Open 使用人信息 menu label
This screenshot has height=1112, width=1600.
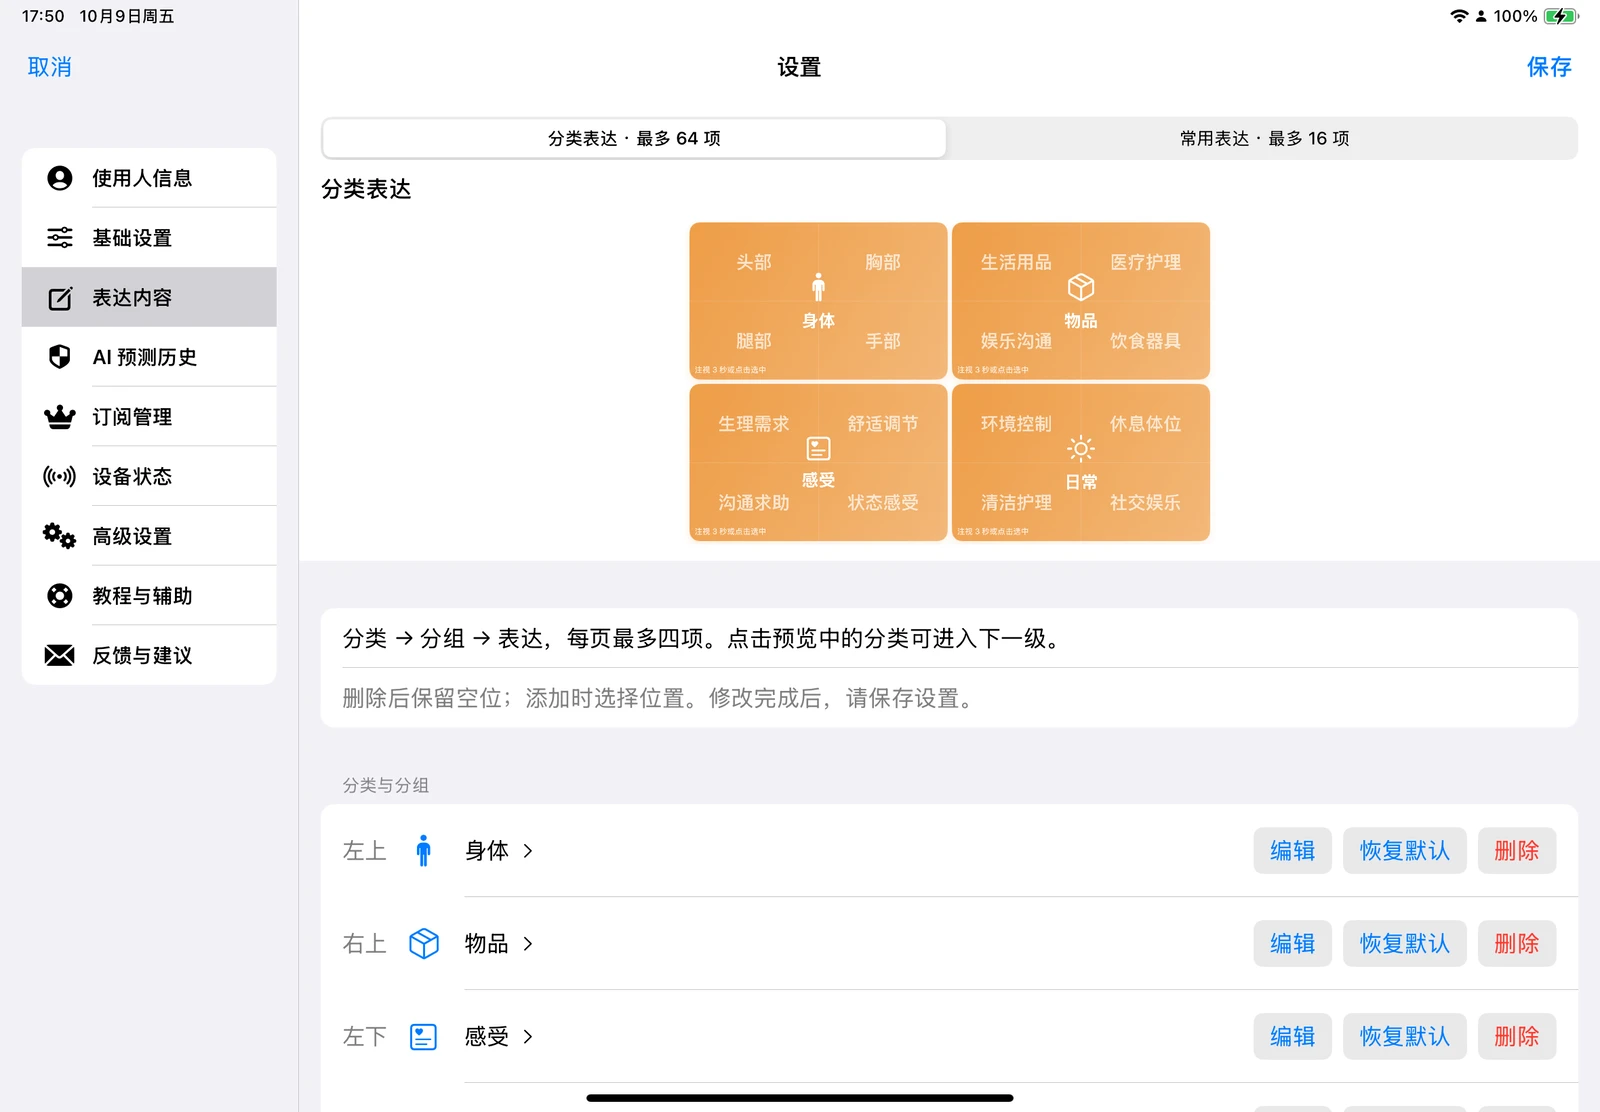tap(142, 178)
